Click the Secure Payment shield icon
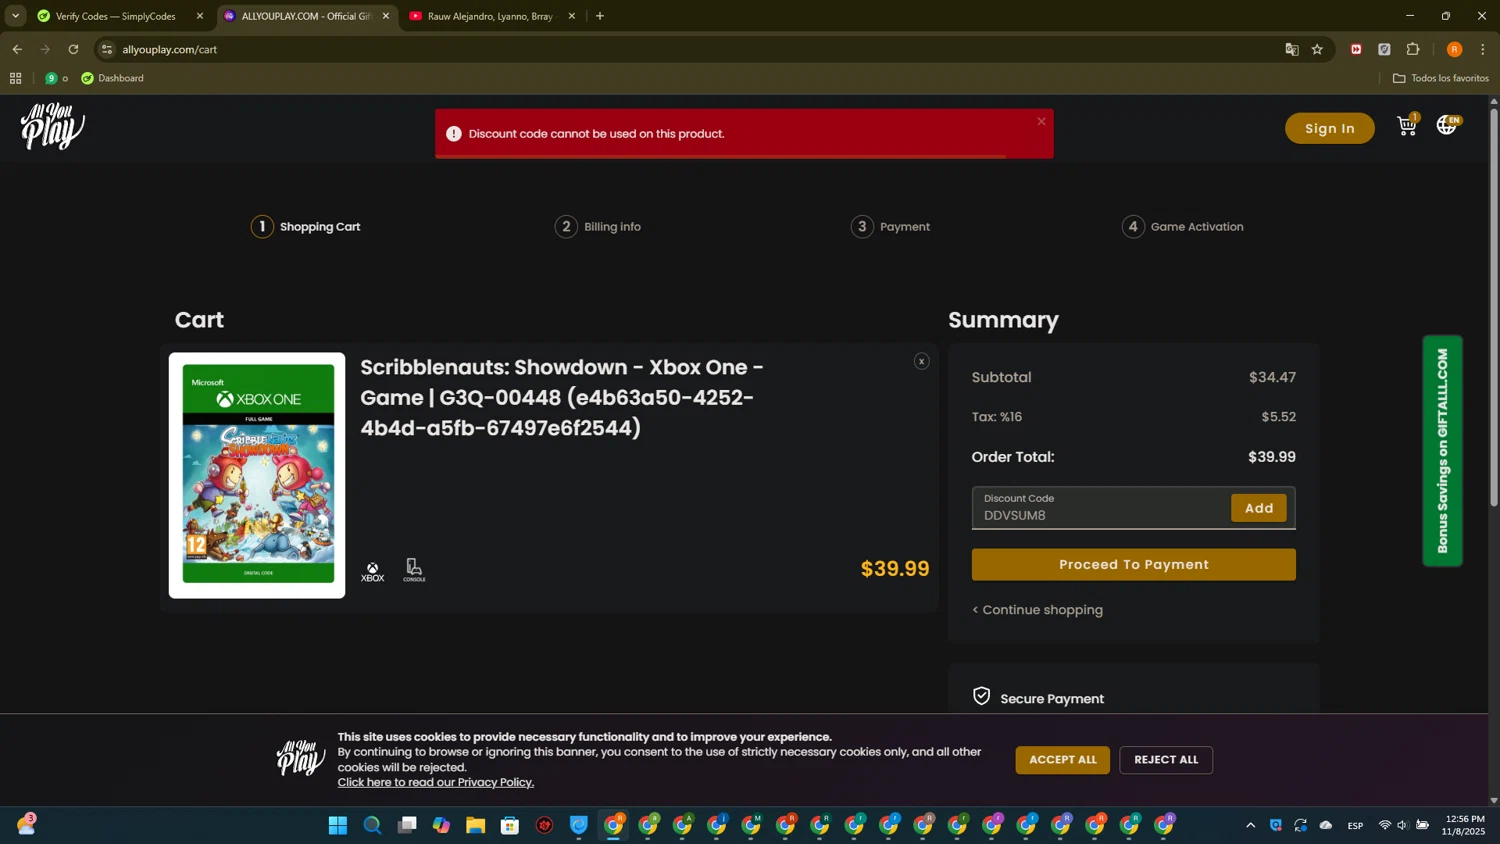Screen dimensions: 1500x844 [981, 696]
